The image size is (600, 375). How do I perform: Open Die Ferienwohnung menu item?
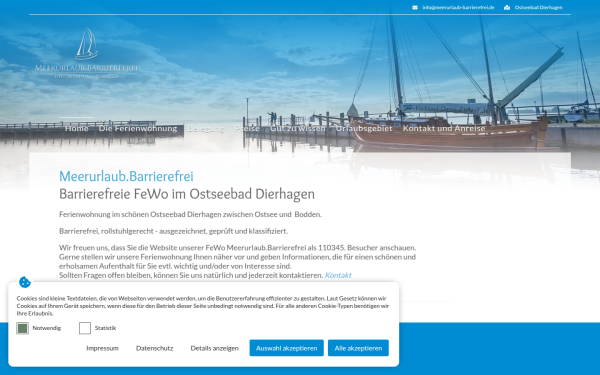[x=138, y=128]
